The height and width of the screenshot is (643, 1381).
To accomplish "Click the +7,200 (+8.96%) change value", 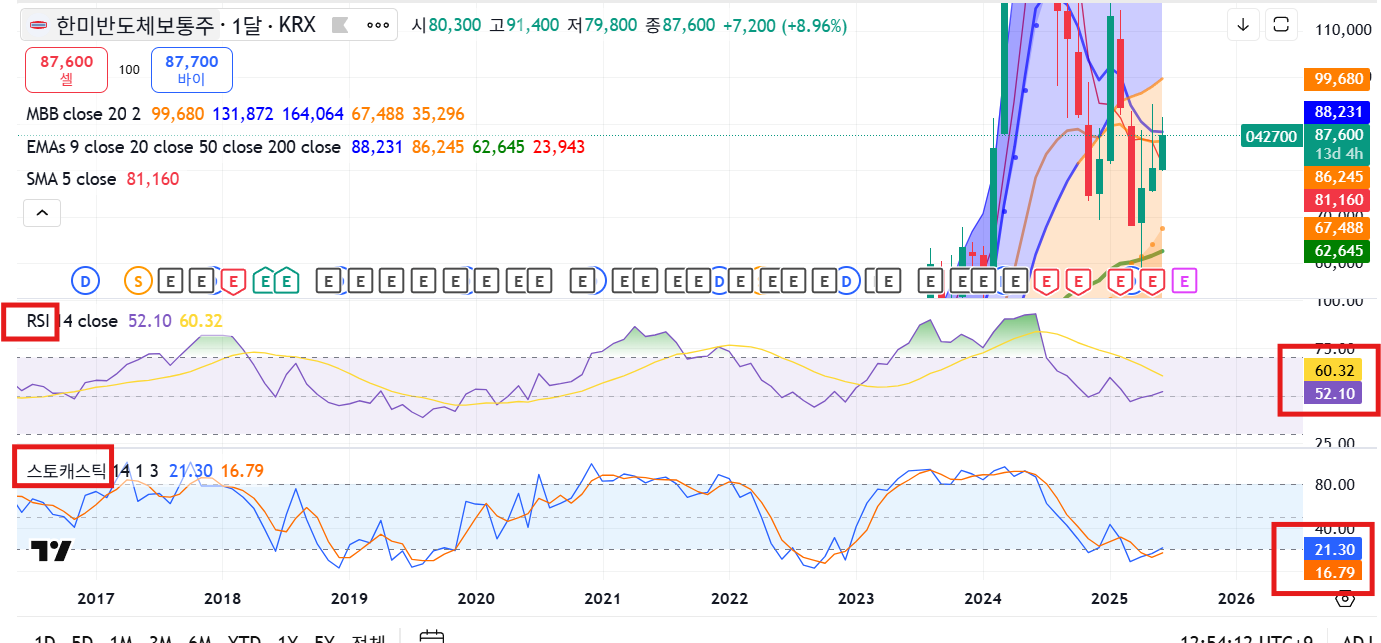I will pyautogui.click(x=785, y=25).
